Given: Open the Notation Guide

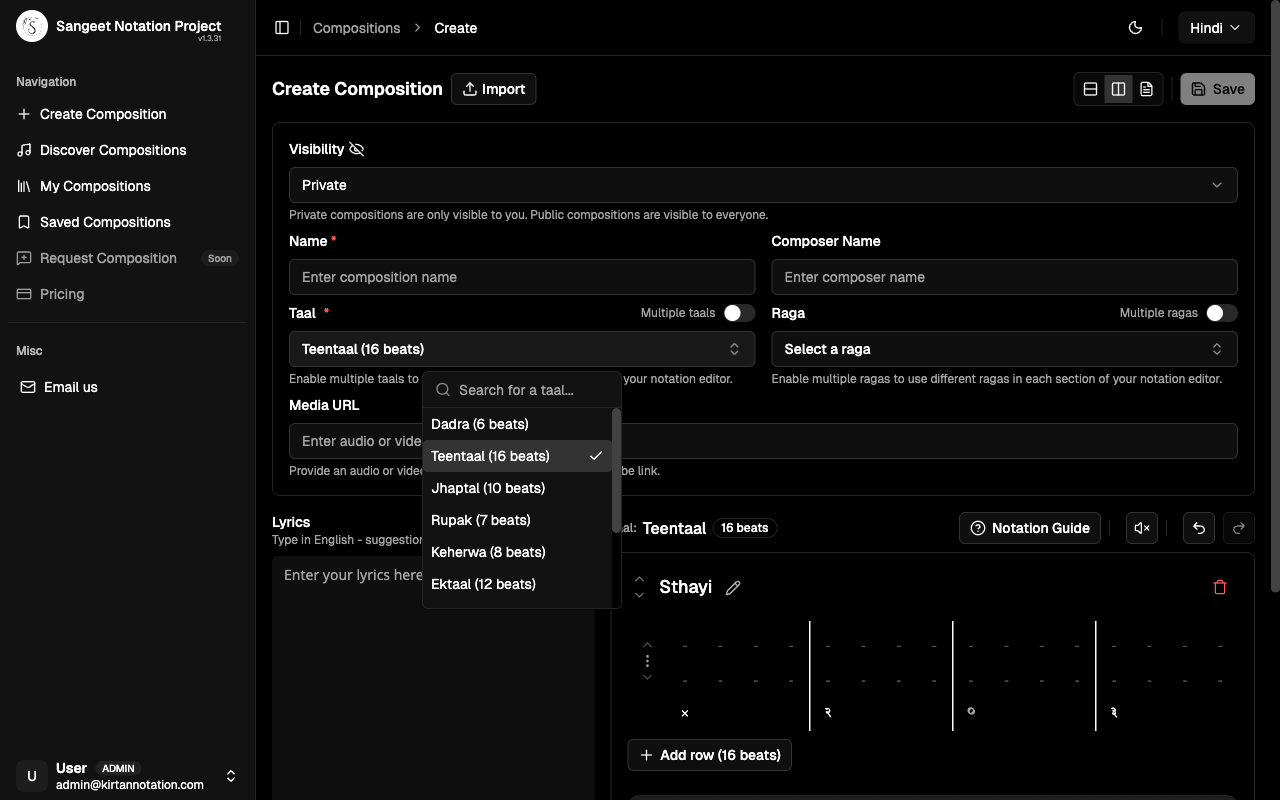Looking at the screenshot, I should click(1029, 527).
